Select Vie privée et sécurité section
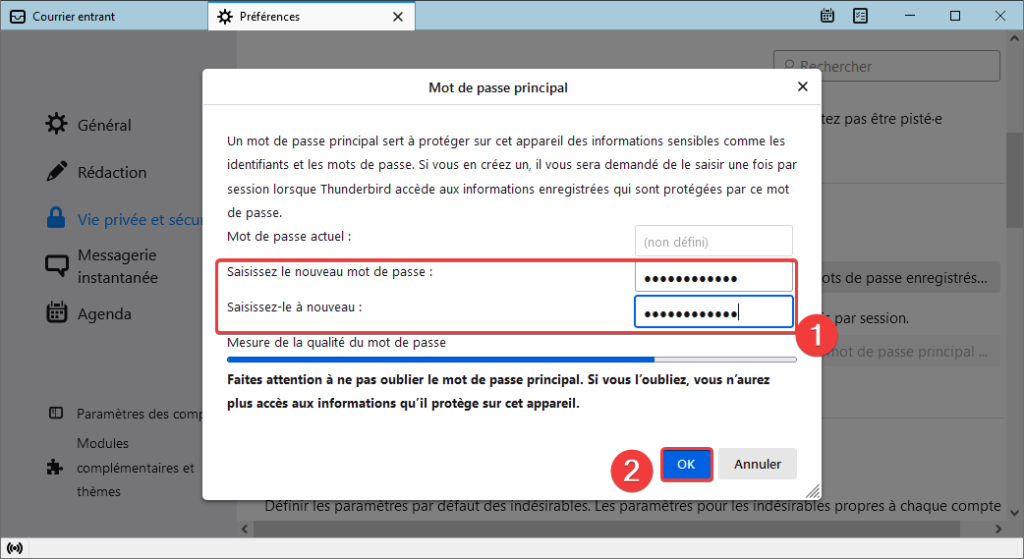 point(140,219)
